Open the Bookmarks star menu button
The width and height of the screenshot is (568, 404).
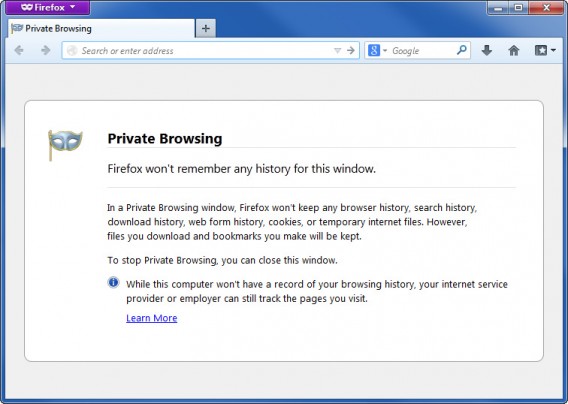545,50
